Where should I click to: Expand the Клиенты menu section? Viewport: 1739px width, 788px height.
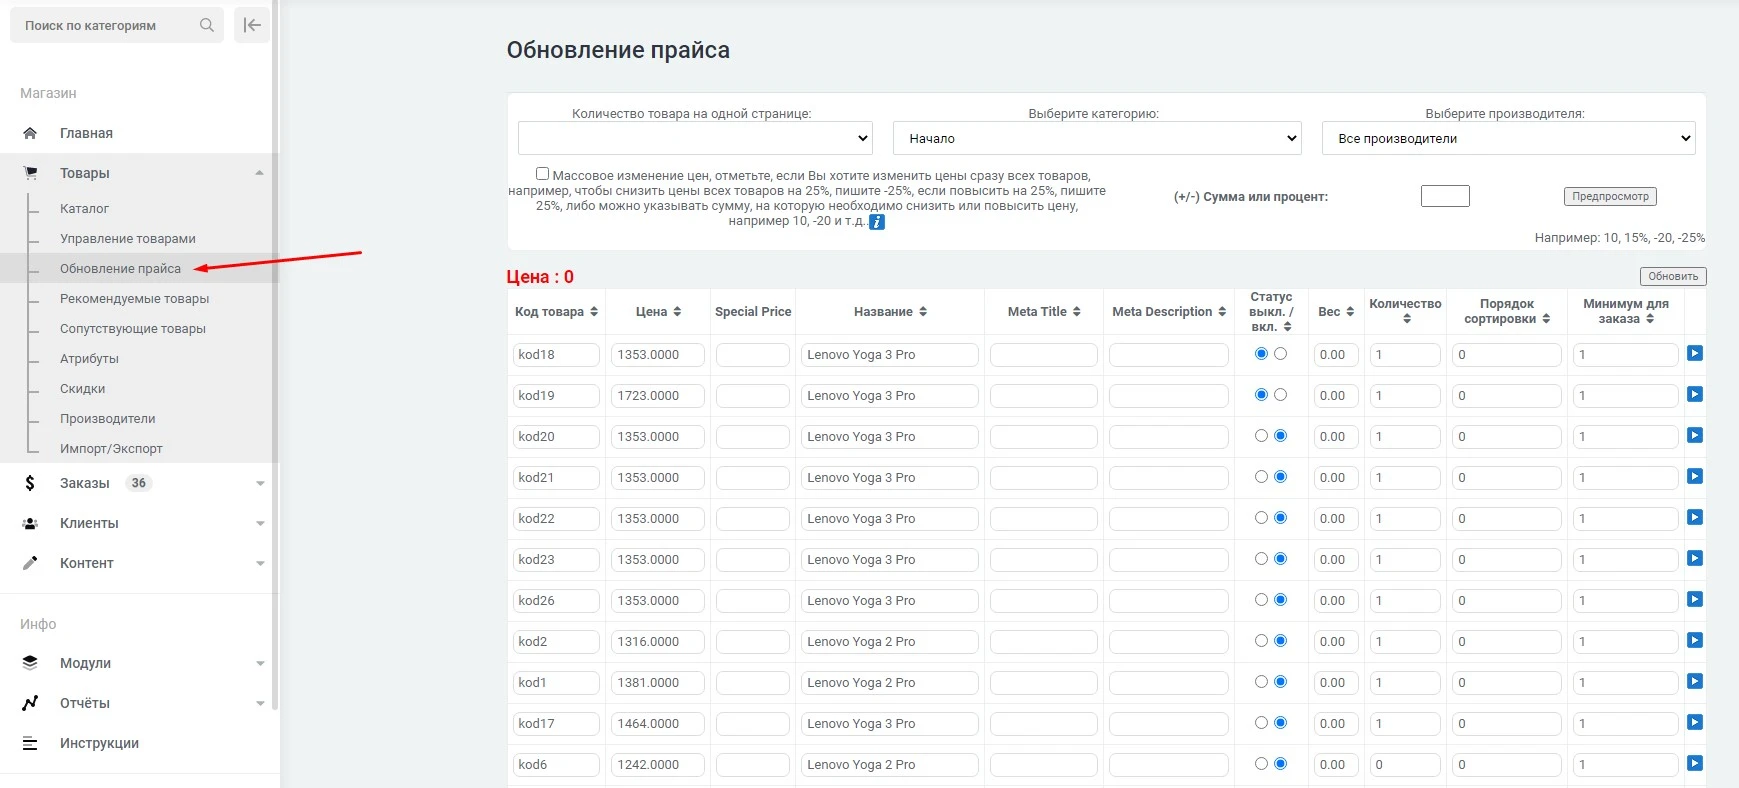(x=260, y=523)
